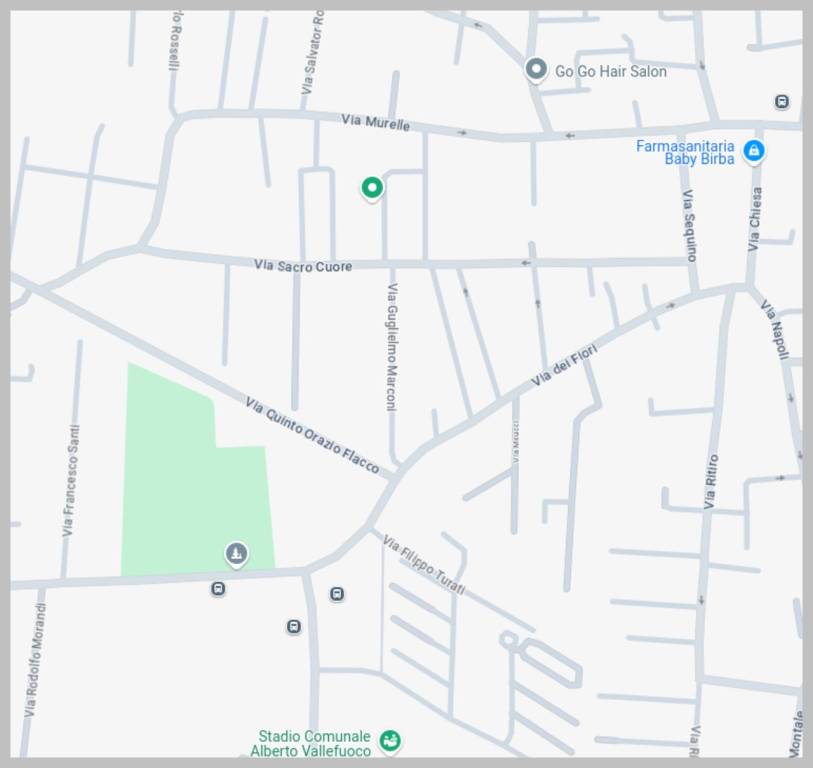Select Via Guglielmo Marconi street label
This screenshot has height=768, width=813.
click(393, 347)
